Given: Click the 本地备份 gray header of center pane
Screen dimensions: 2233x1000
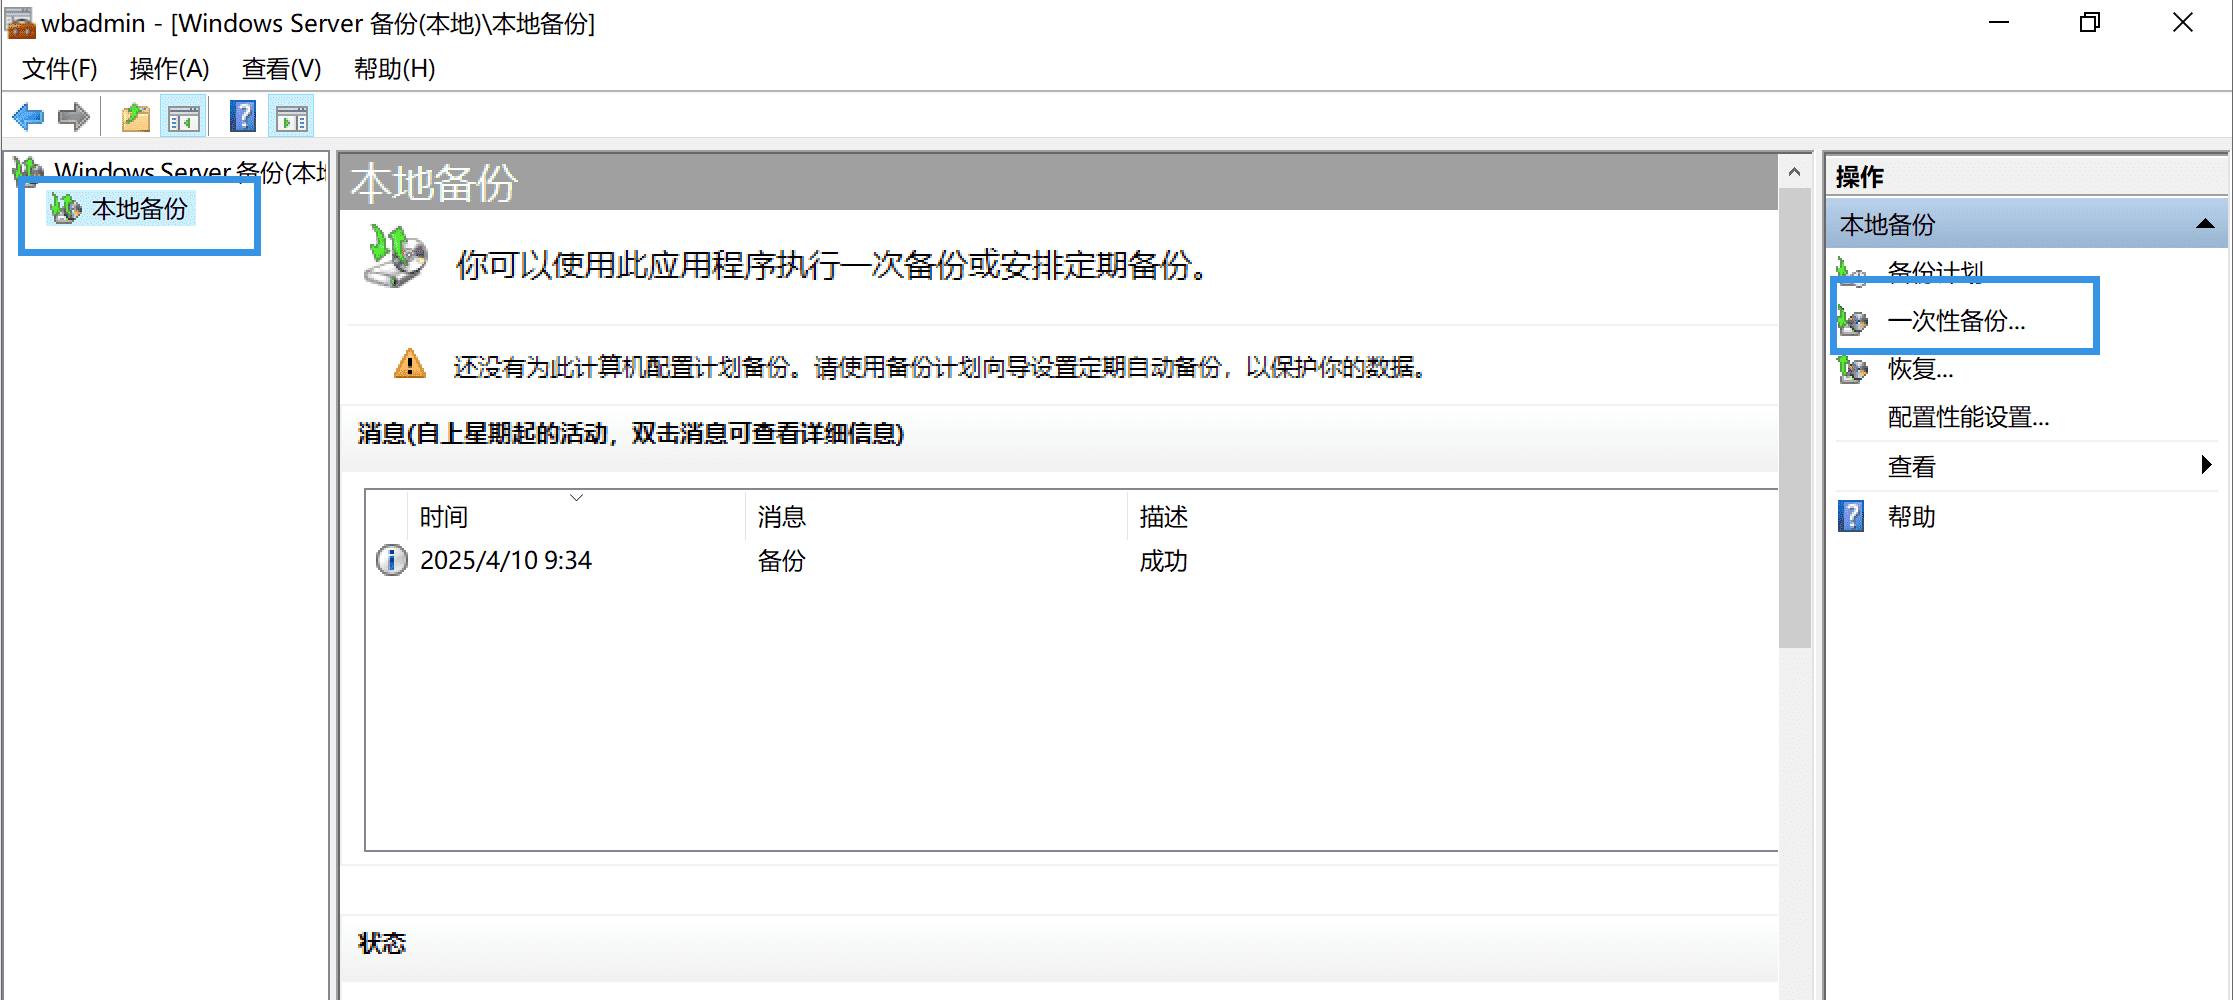Looking at the screenshot, I should (1058, 183).
